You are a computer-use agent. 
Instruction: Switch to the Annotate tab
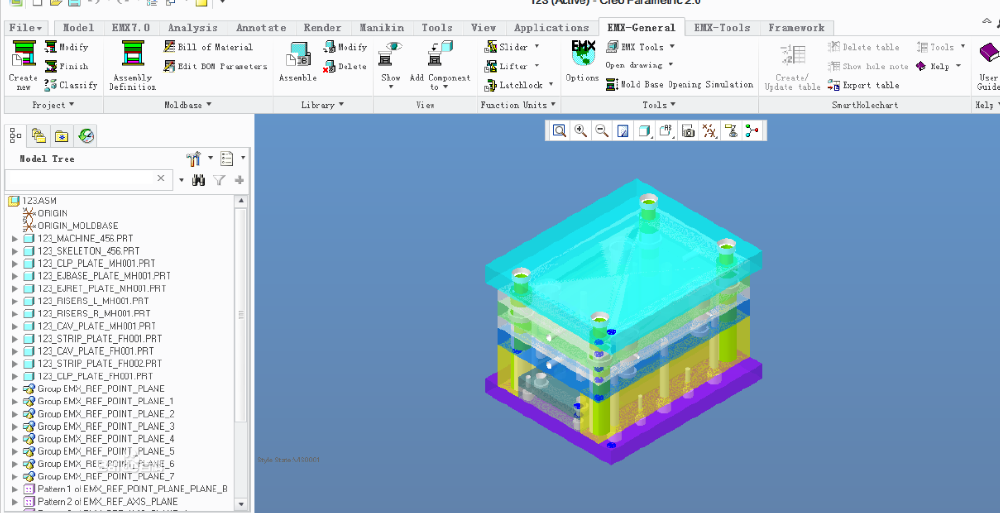pos(261,27)
